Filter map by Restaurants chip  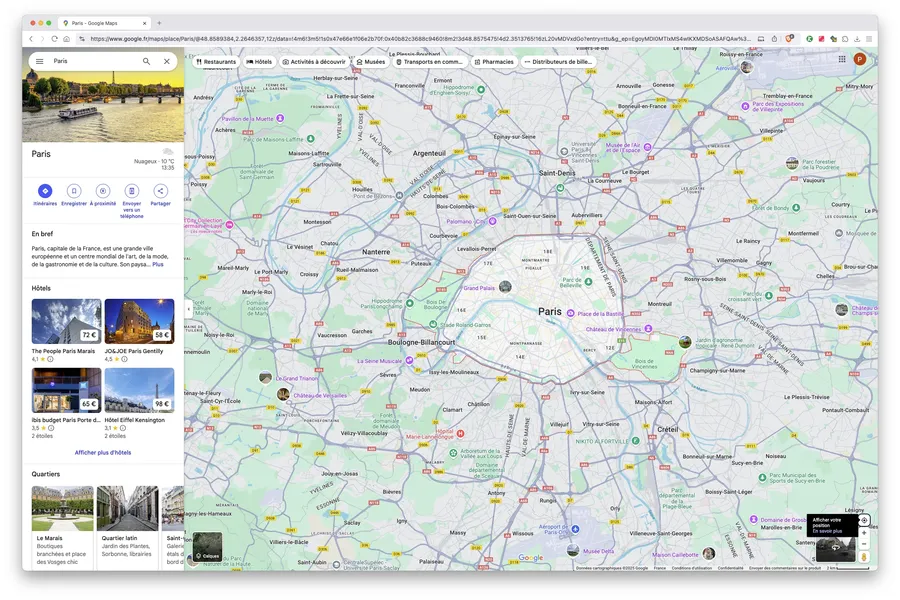tap(216, 61)
